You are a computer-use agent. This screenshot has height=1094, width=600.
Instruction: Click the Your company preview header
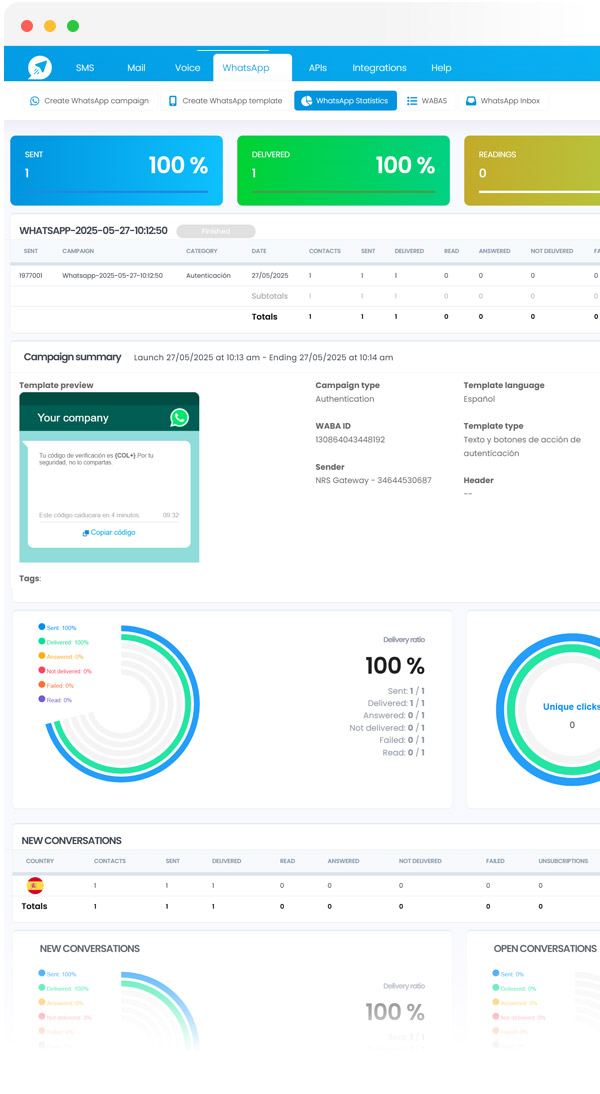pos(109,412)
